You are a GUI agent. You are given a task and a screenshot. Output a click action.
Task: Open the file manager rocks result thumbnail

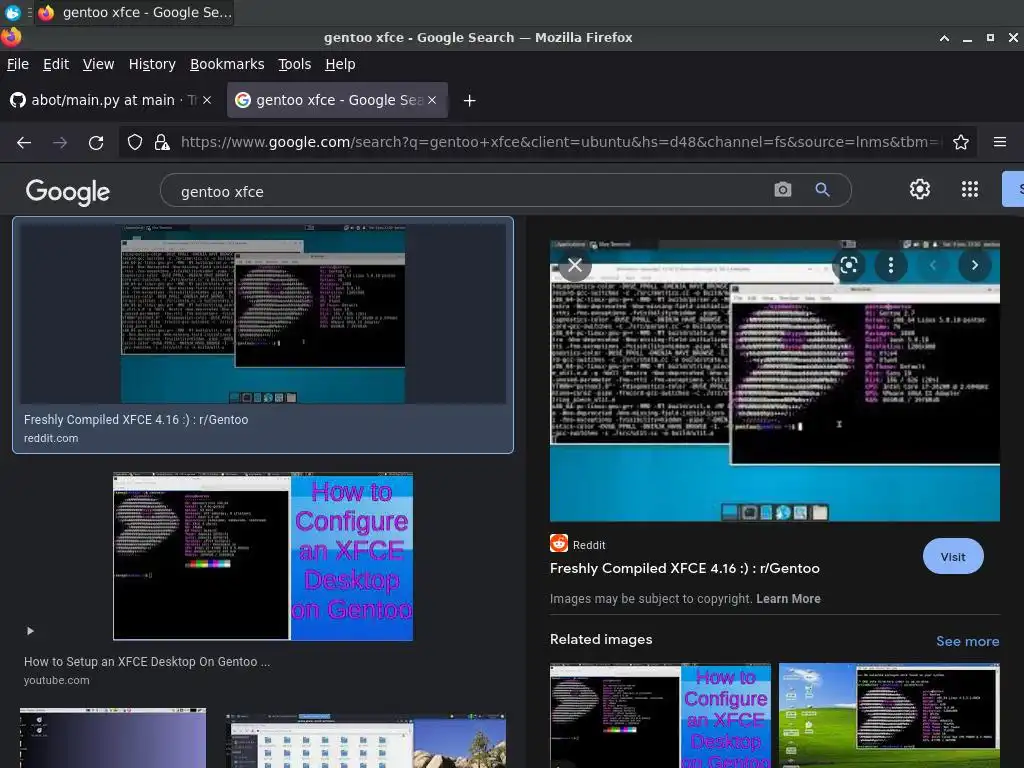tap(366, 741)
